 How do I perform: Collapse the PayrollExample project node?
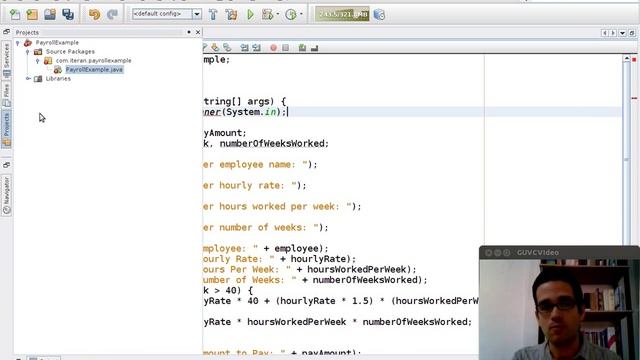click(18, 42)
